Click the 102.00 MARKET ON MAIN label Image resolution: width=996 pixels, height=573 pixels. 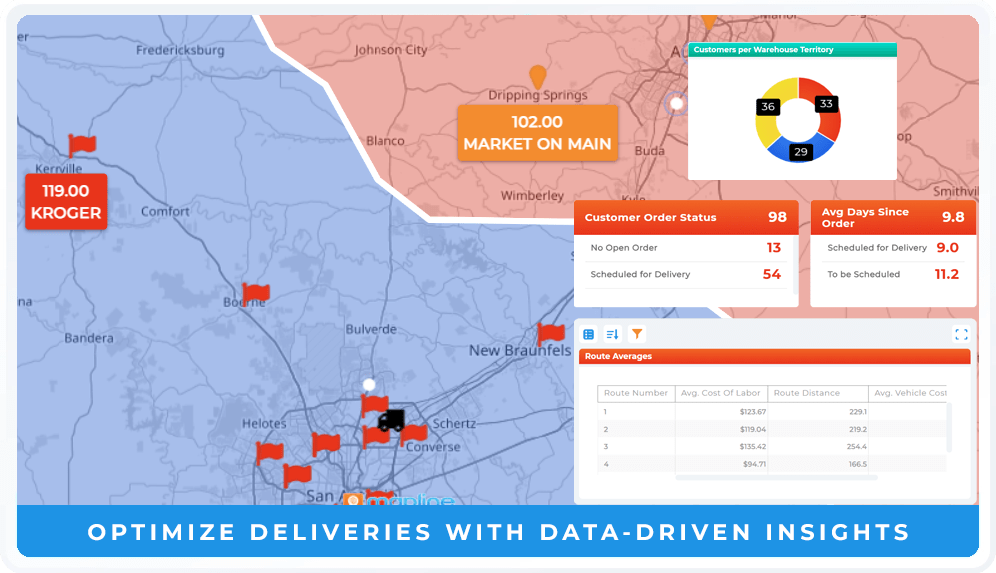[537, 133]
